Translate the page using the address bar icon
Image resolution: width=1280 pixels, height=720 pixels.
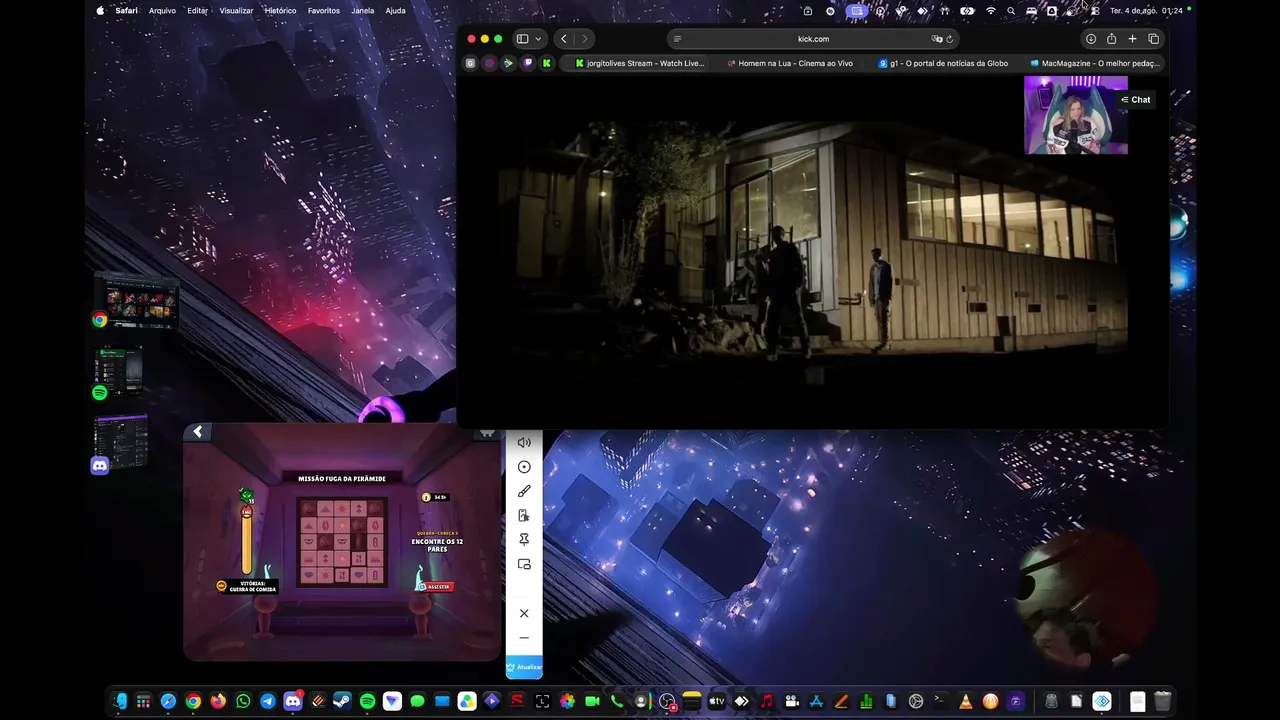[x=937, y=39]
